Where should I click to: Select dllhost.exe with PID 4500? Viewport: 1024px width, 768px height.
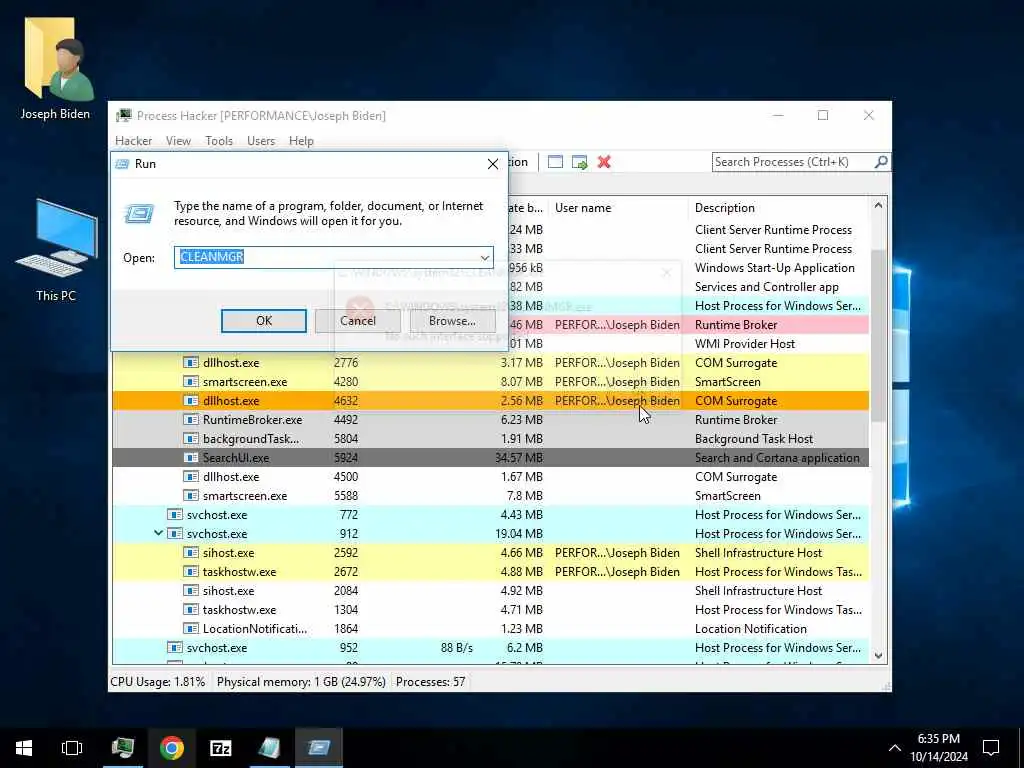pyautogui.click(x=490, y=477)
